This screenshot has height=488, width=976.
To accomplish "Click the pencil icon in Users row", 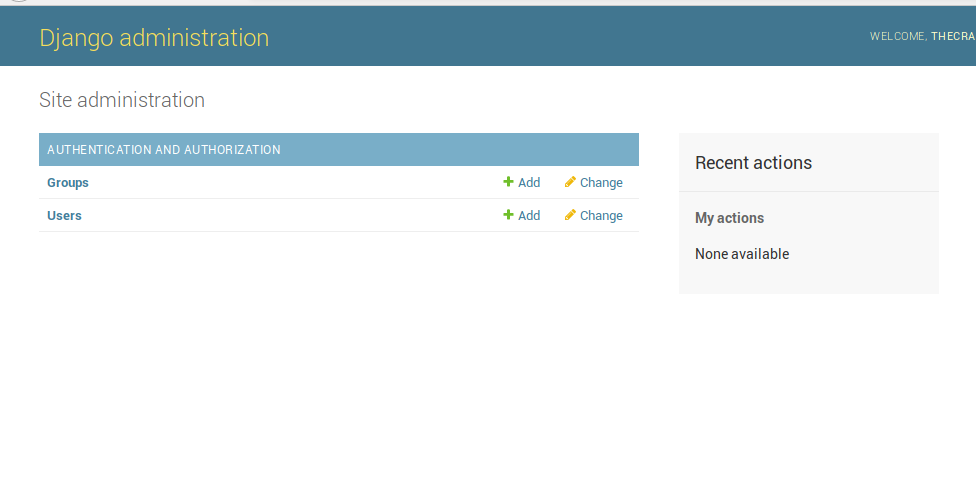I will click(570, 215).
